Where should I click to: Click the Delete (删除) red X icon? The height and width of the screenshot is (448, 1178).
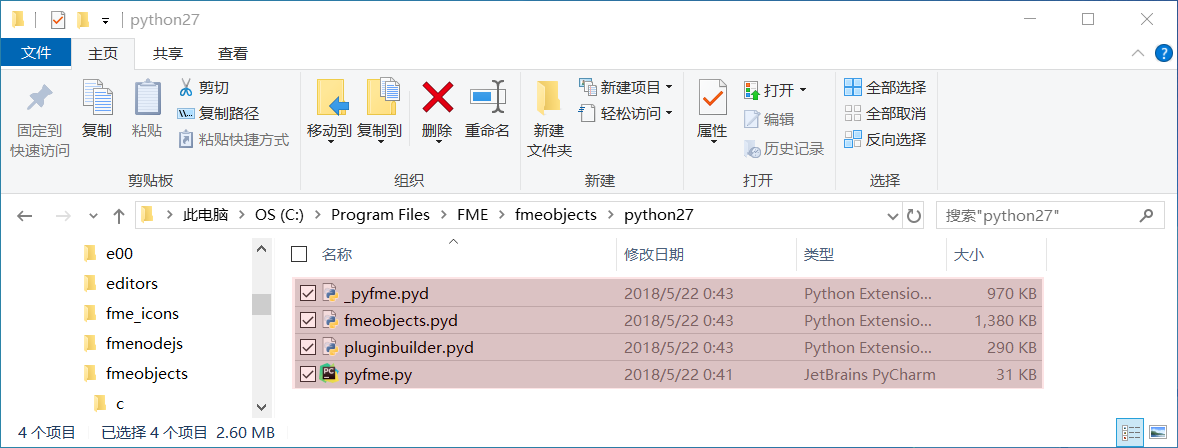click(x=437, y=99)
